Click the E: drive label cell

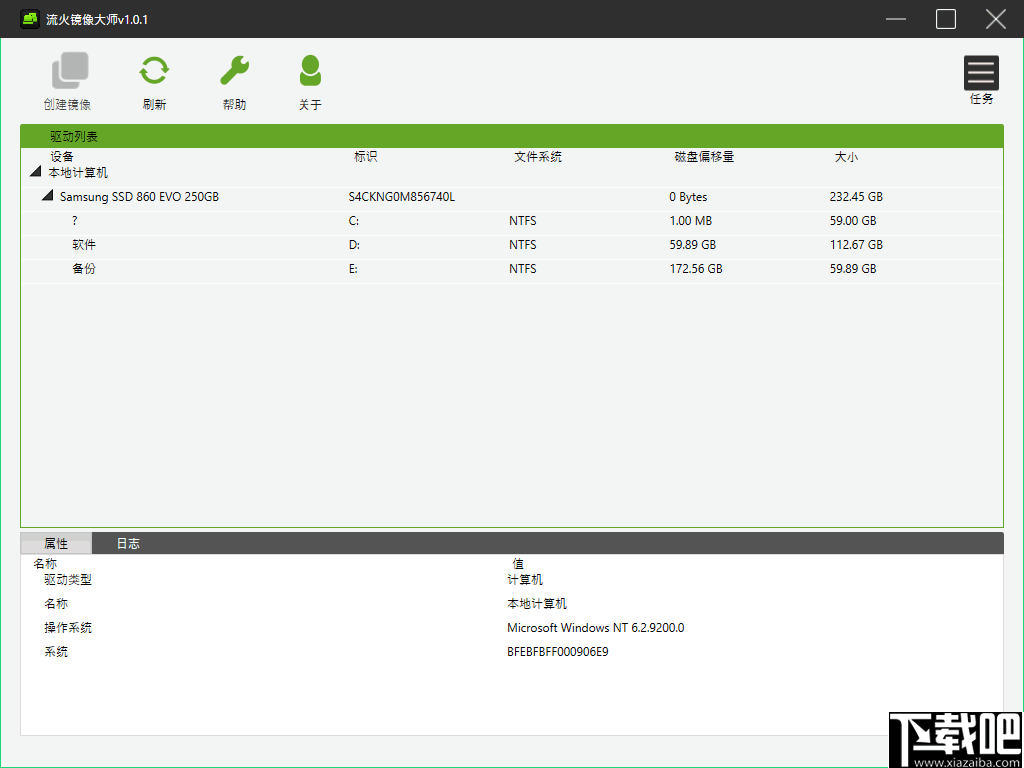353,268
